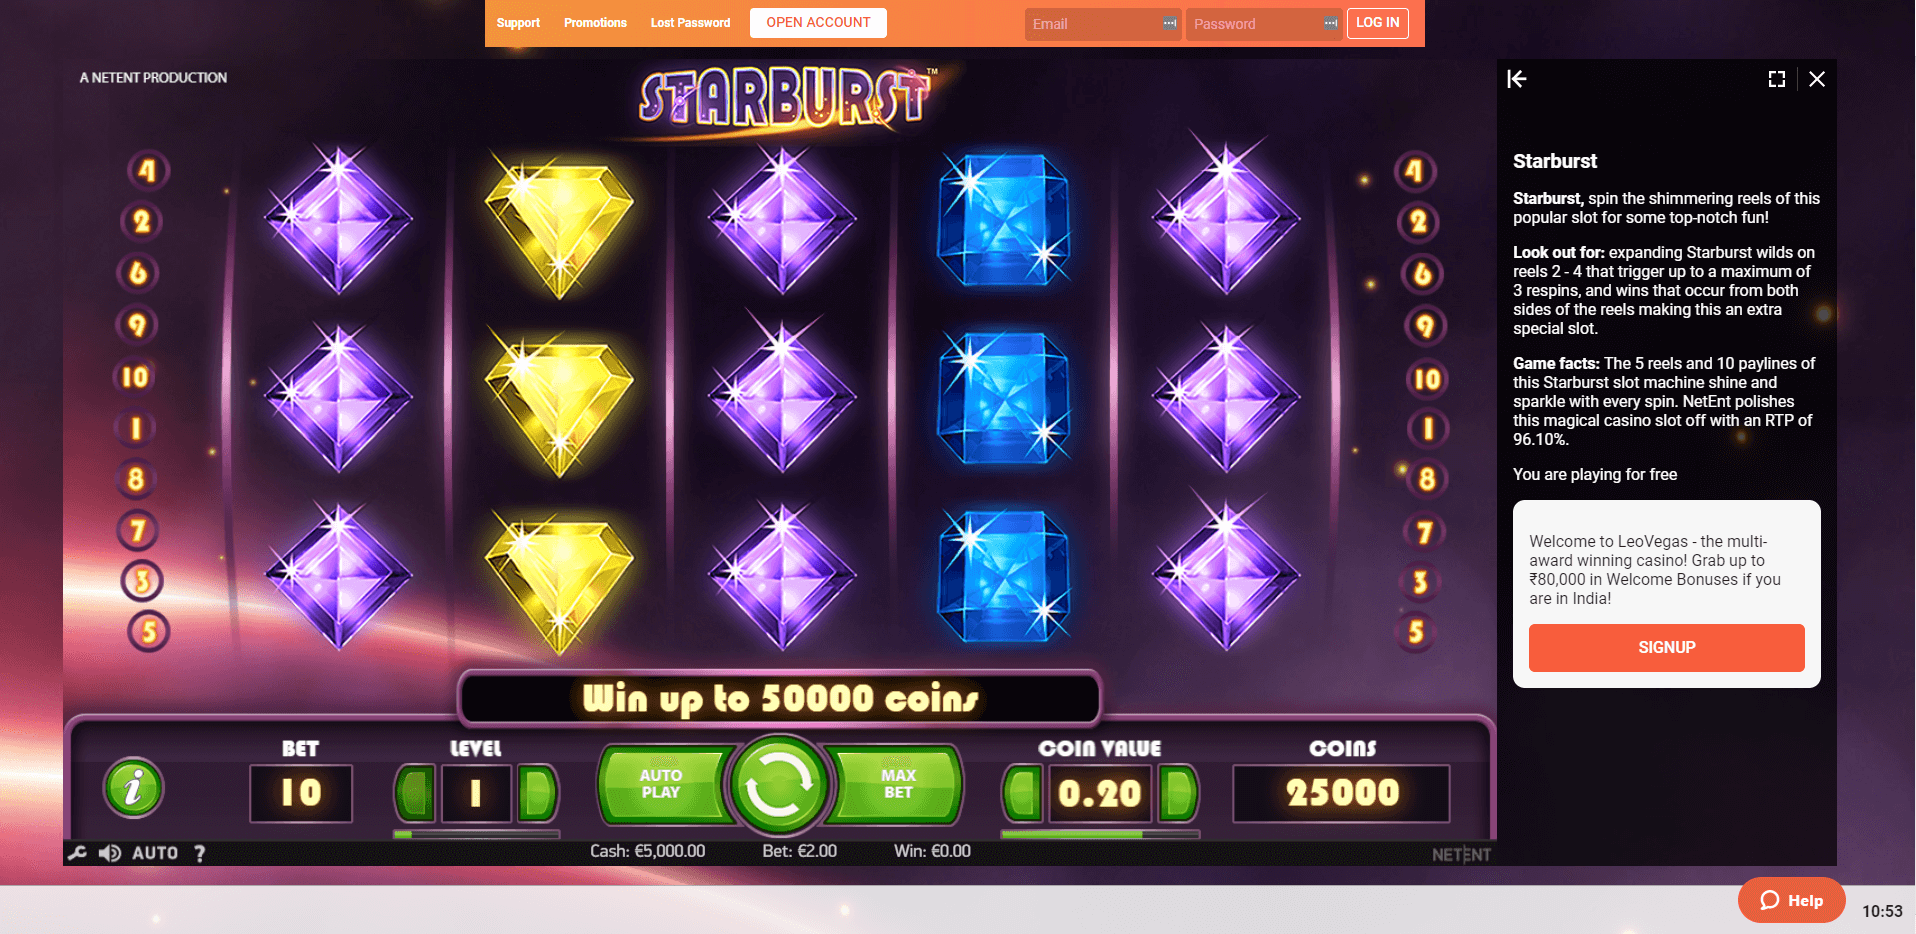Switch game to fullscreen mode
The width and height of the screenshot is (1916, 934).
pos(1777,79)
